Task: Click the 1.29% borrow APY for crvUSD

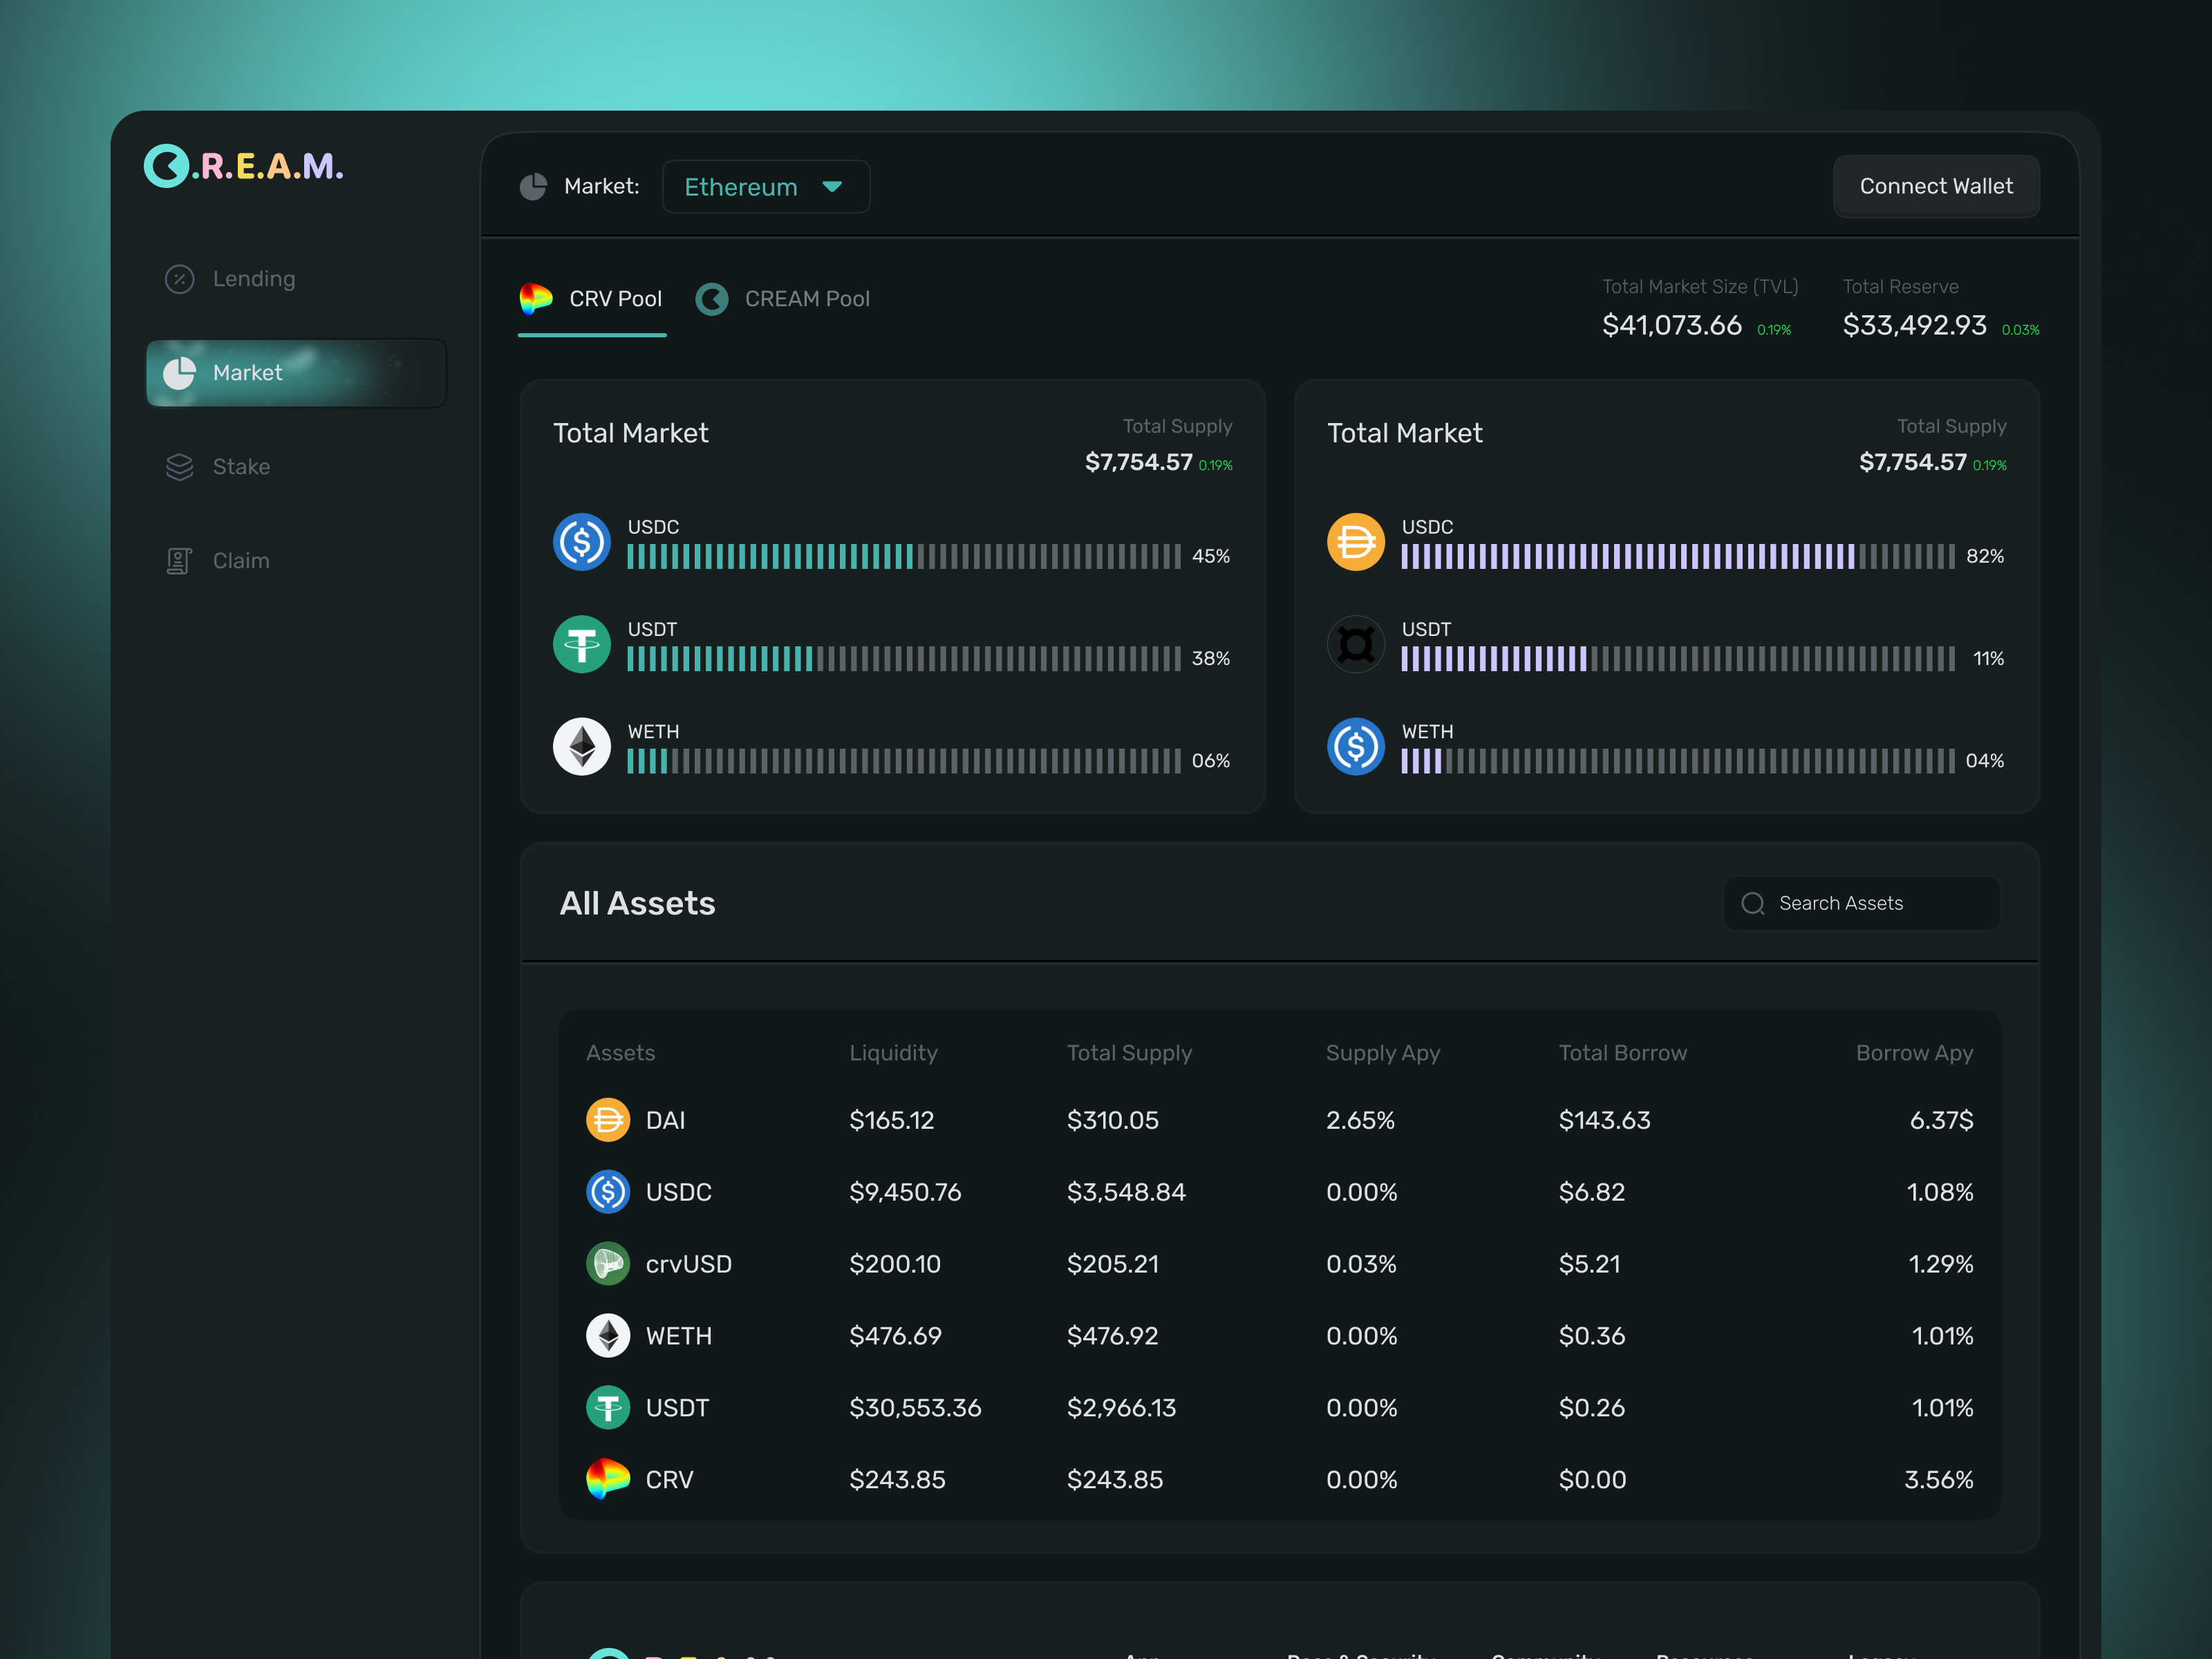Action: pyautogui.click(x=1940, y=1264)
